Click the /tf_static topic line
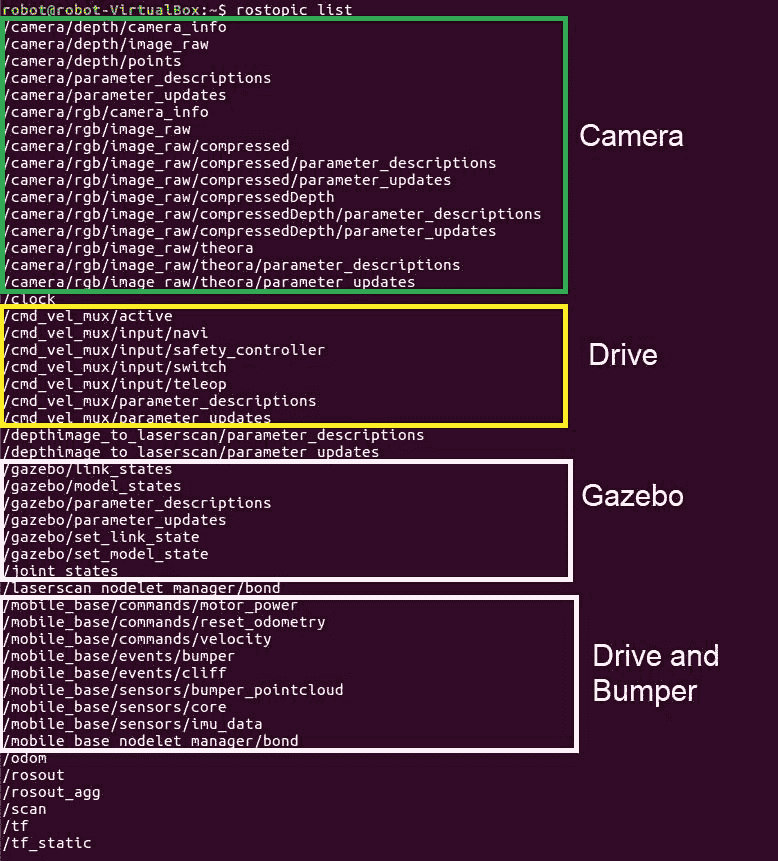Image resolution: width=778 pixels, height=861 pixels. click(x=47, y=843)
